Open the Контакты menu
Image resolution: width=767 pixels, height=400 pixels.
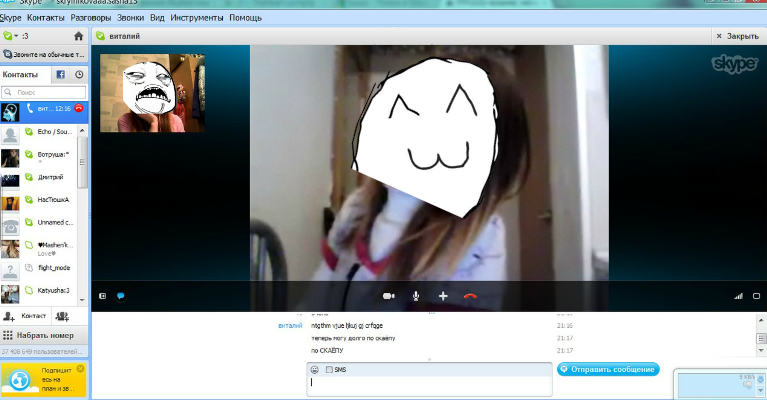(x=45, y=18)
